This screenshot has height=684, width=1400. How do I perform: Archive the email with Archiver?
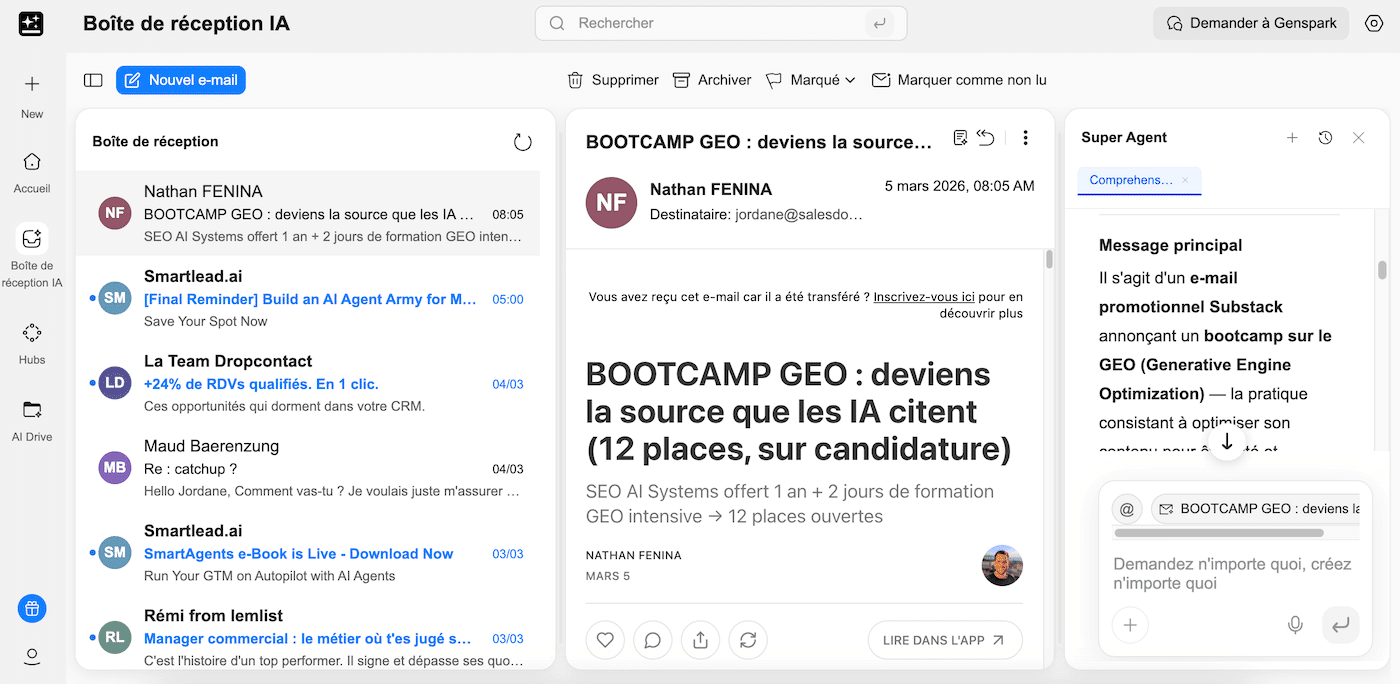click(x=712, y=80)
